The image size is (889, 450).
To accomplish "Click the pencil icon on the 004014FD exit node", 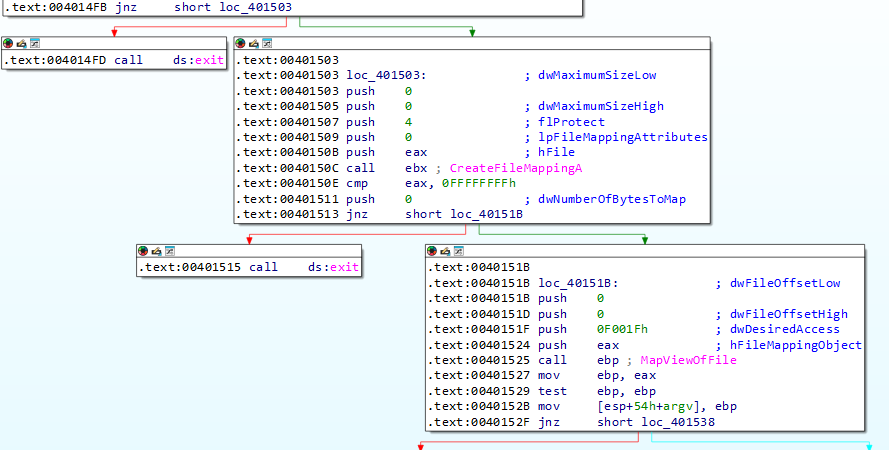I will [21, 45].
